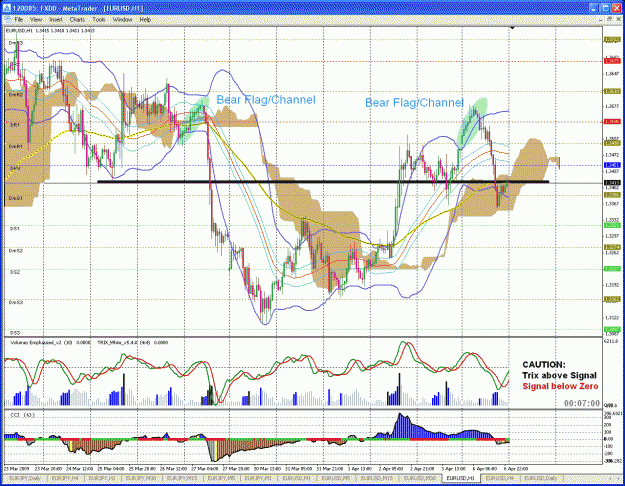Open the File menu
The width and height of the screenshot is (625, 486).
click(19, 19)
